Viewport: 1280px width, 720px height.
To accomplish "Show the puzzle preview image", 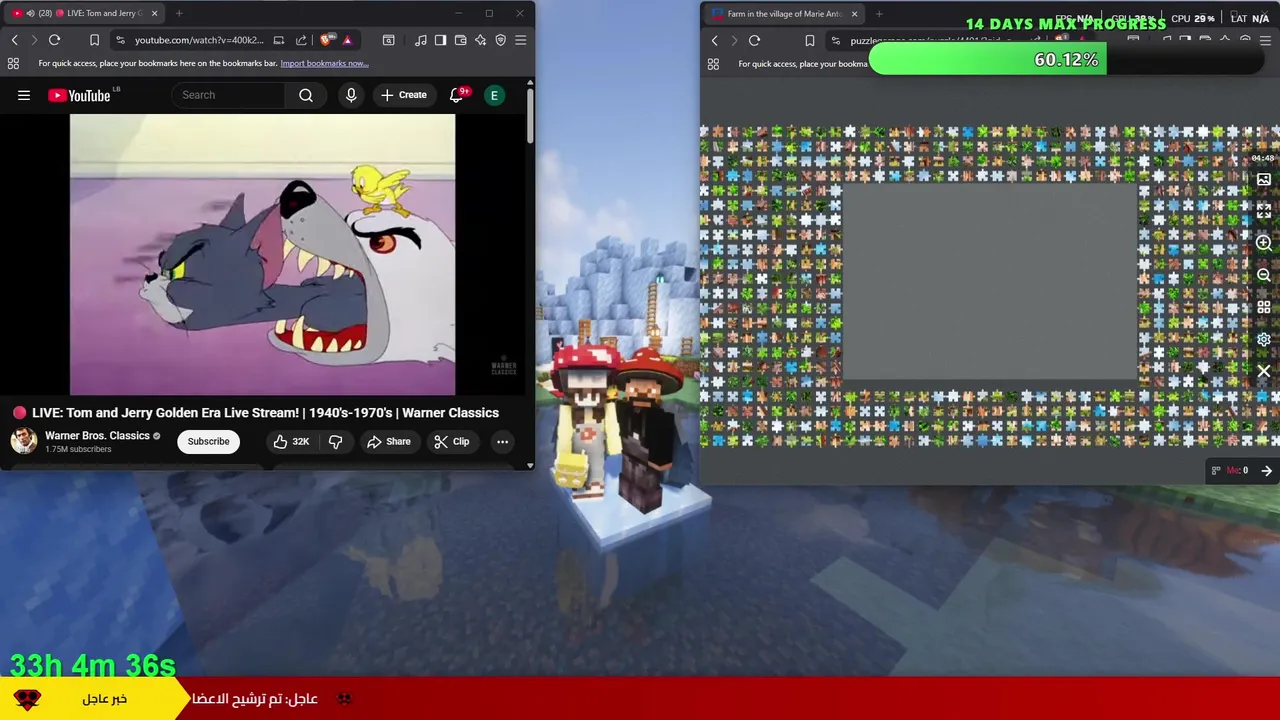I will point(1264,180).
